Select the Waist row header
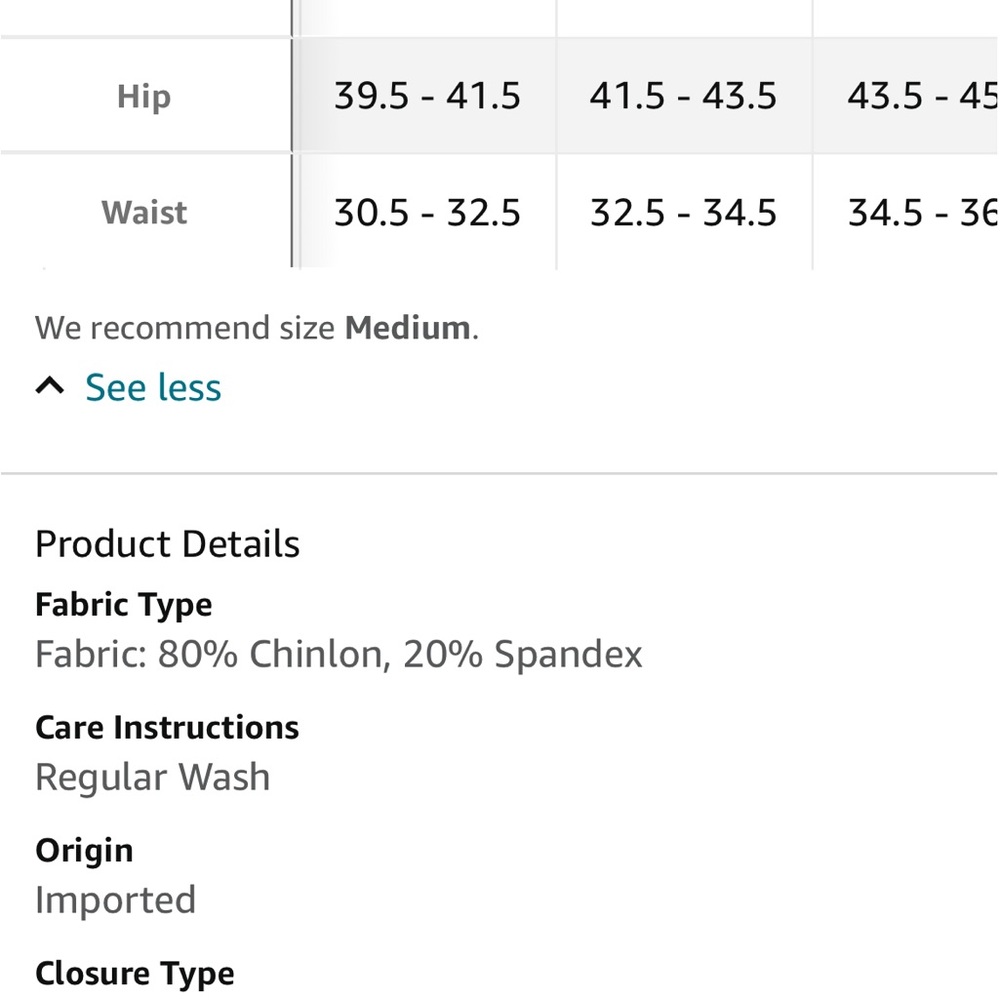The height and width of the screenshot is (1000, 1000). [x=144, y=213]
